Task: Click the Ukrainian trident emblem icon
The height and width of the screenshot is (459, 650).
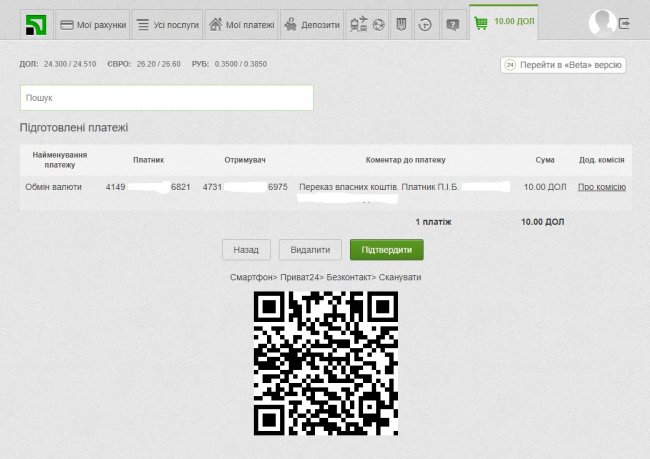Action: [x=402, y=24]
